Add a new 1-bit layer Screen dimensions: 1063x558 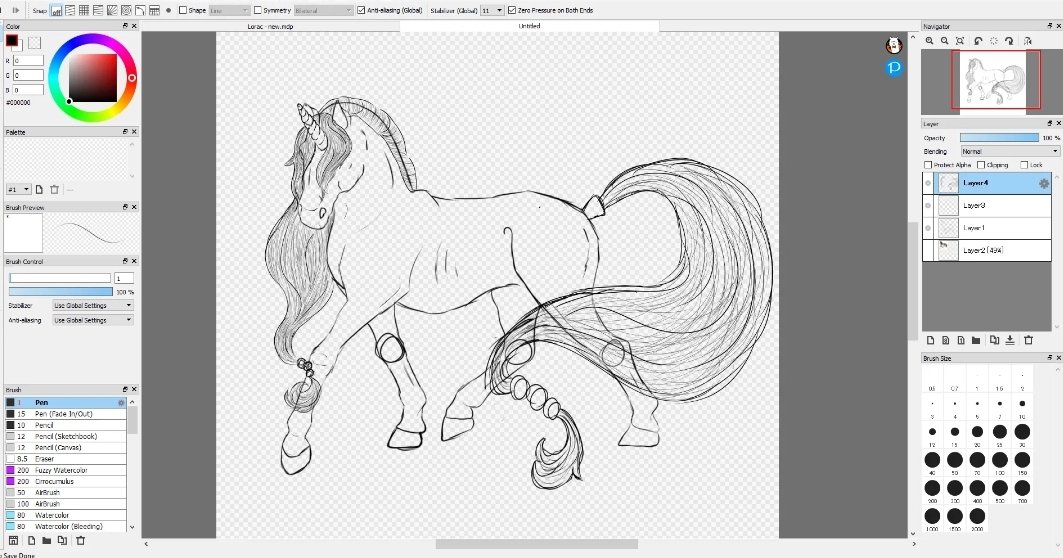click(x=961, y=340)
